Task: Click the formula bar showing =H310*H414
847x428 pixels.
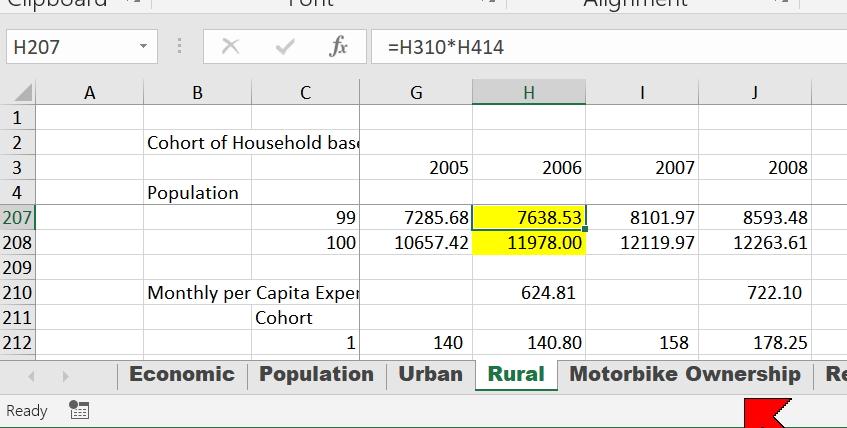Action: 609,46
